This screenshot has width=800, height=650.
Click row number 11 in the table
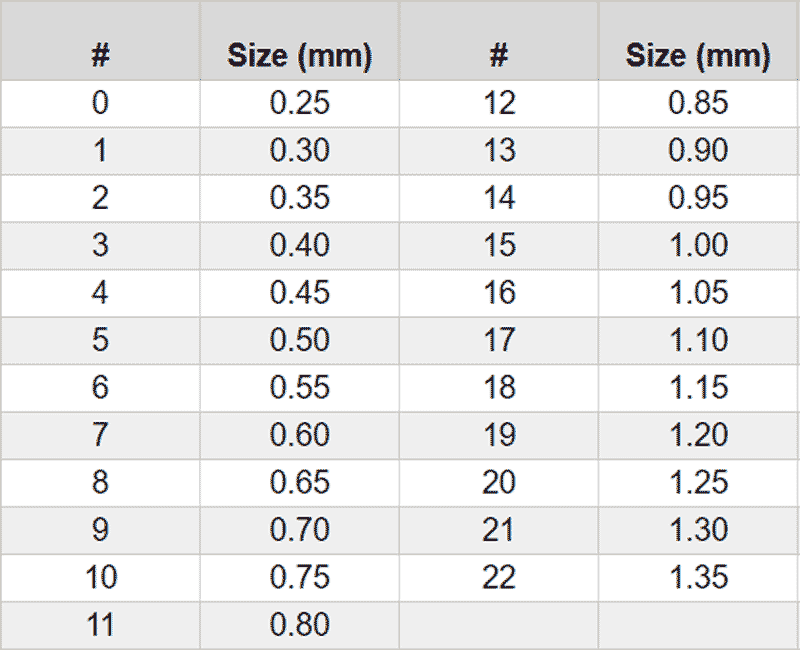point(100,625)
